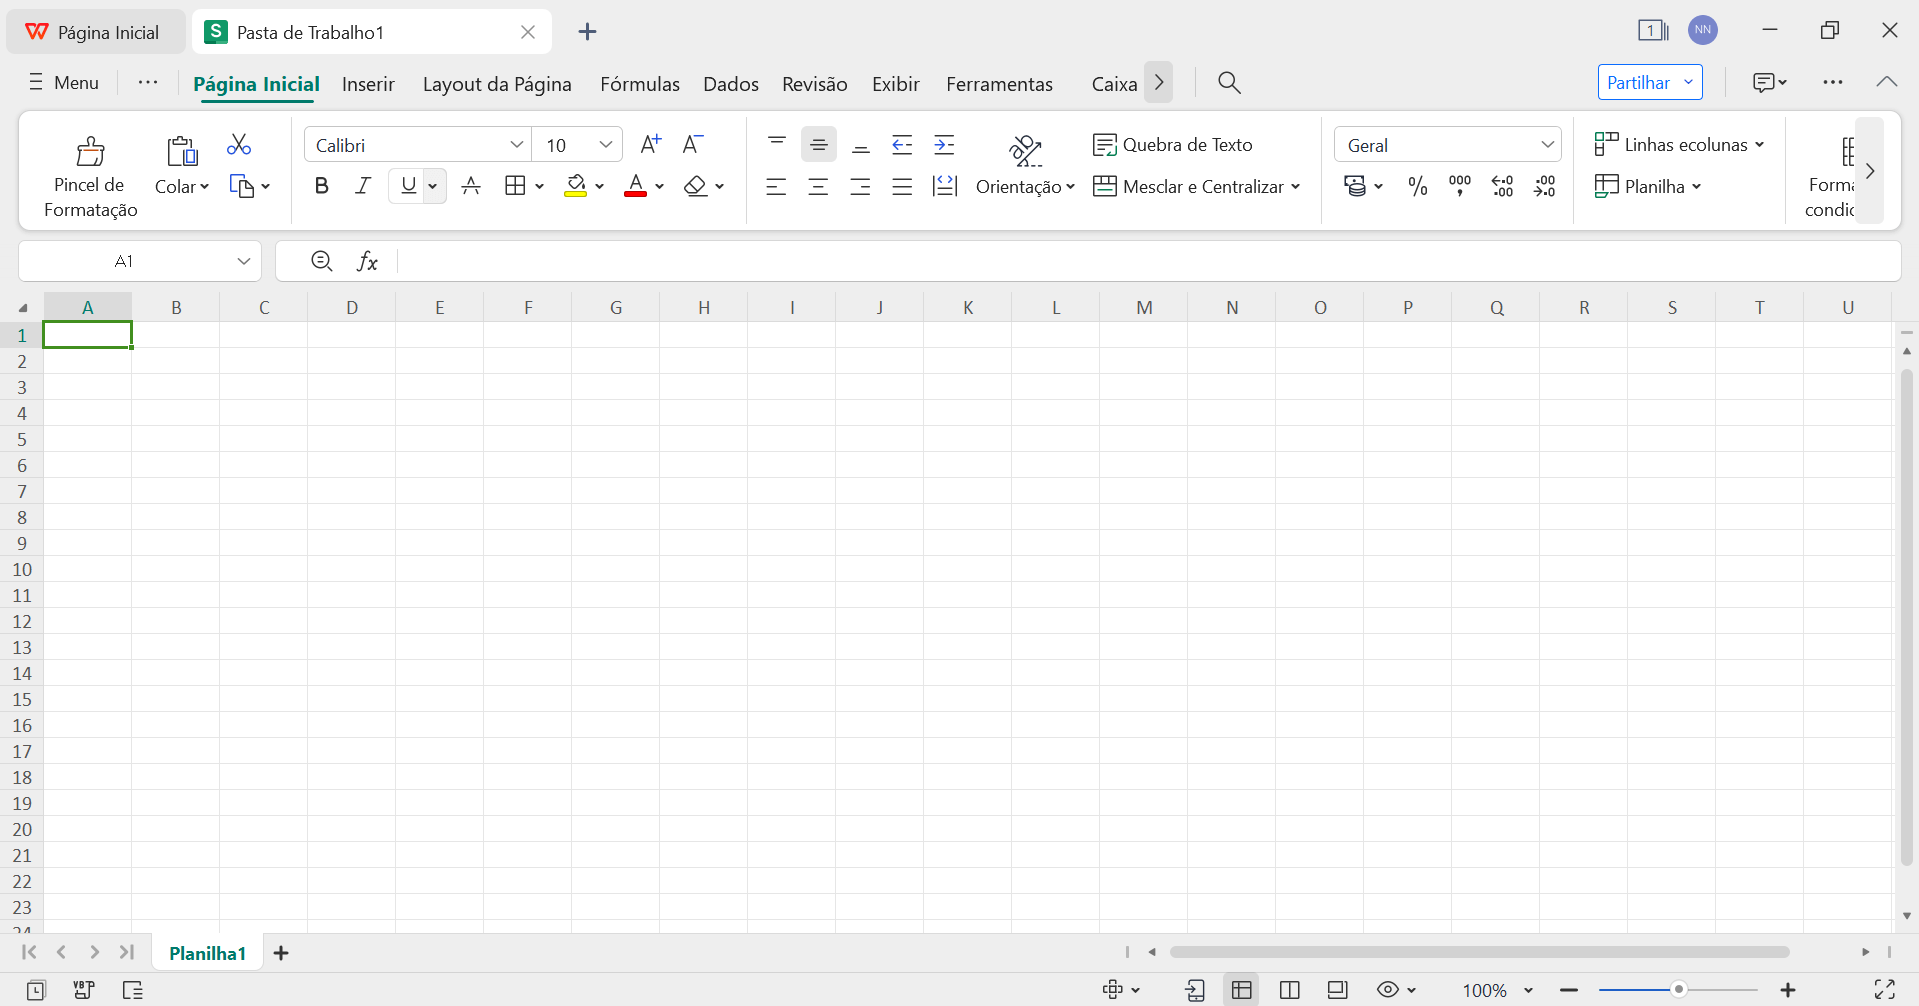Apply comma thousands separator format
Image resolution: width=1919 pixels, height=1006 pixels.
click(x=1459, y=185)
